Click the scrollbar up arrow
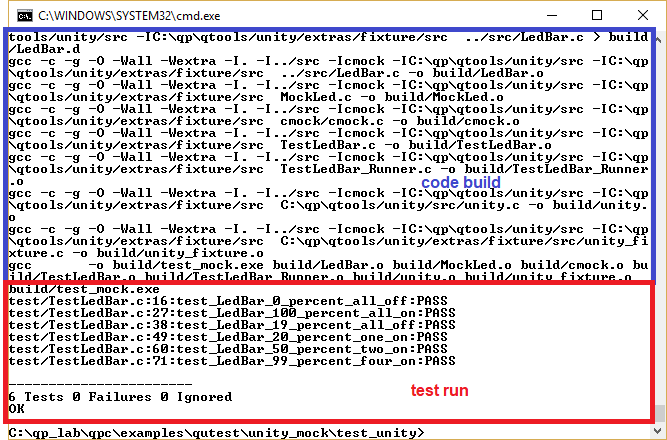This screenshot has width=667, height=440. [x=659, y=37]
